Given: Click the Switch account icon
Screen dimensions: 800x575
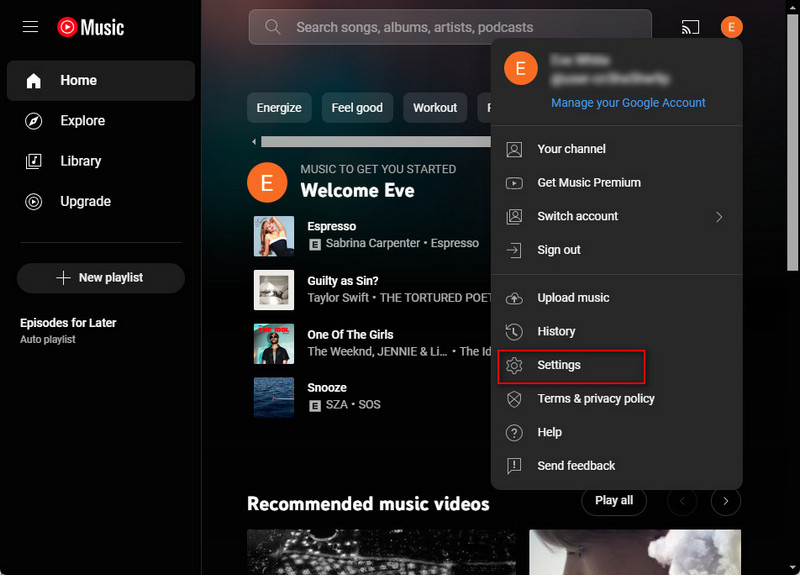Looking at the screenshot, I should 514,216.
